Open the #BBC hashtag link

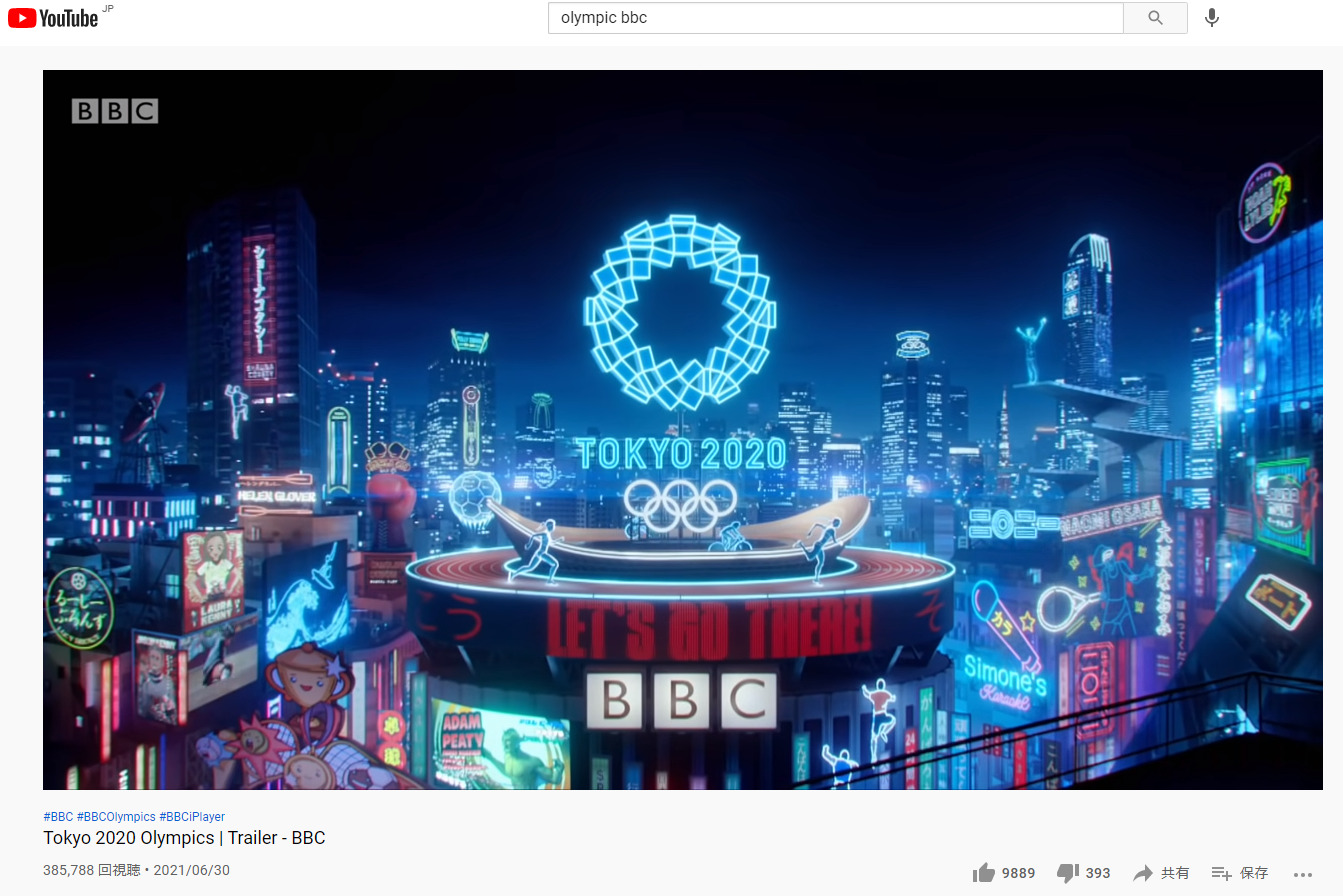pos(58,817)
